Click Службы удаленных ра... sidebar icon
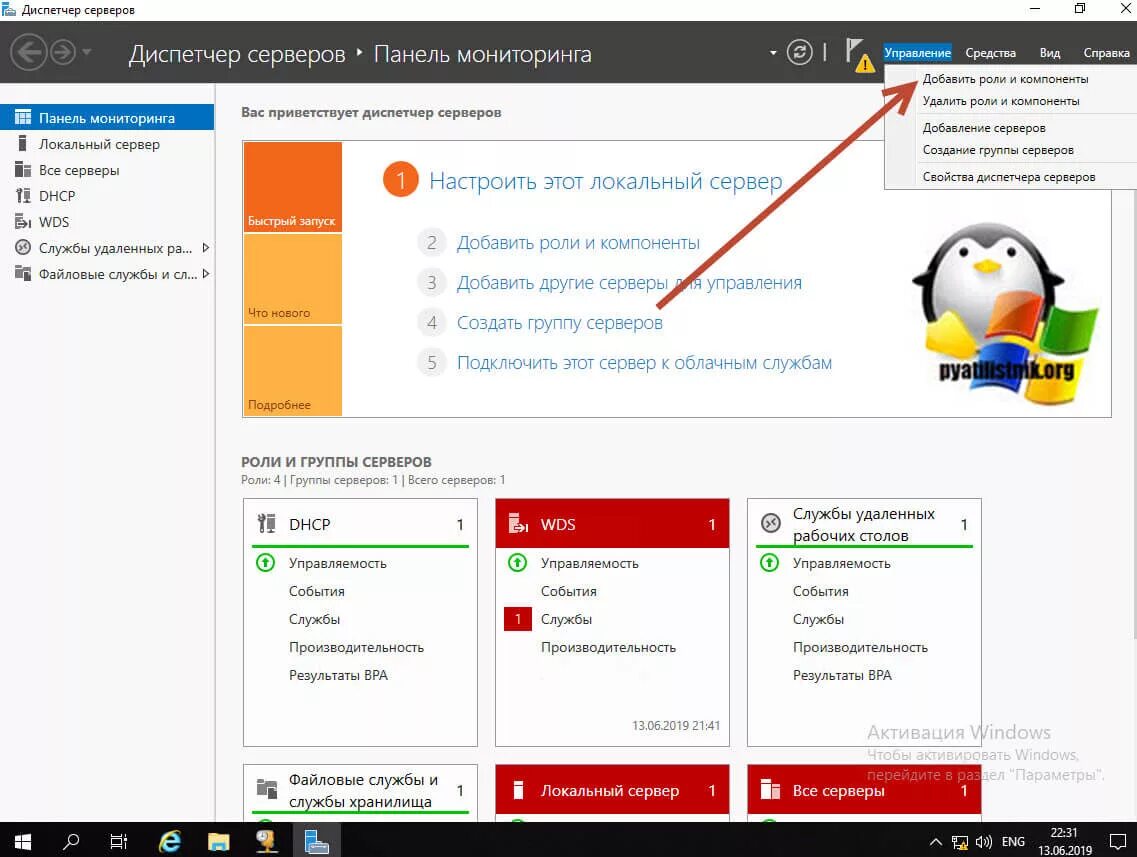This screenshot has height=857, width=1137. pos(23,248)
